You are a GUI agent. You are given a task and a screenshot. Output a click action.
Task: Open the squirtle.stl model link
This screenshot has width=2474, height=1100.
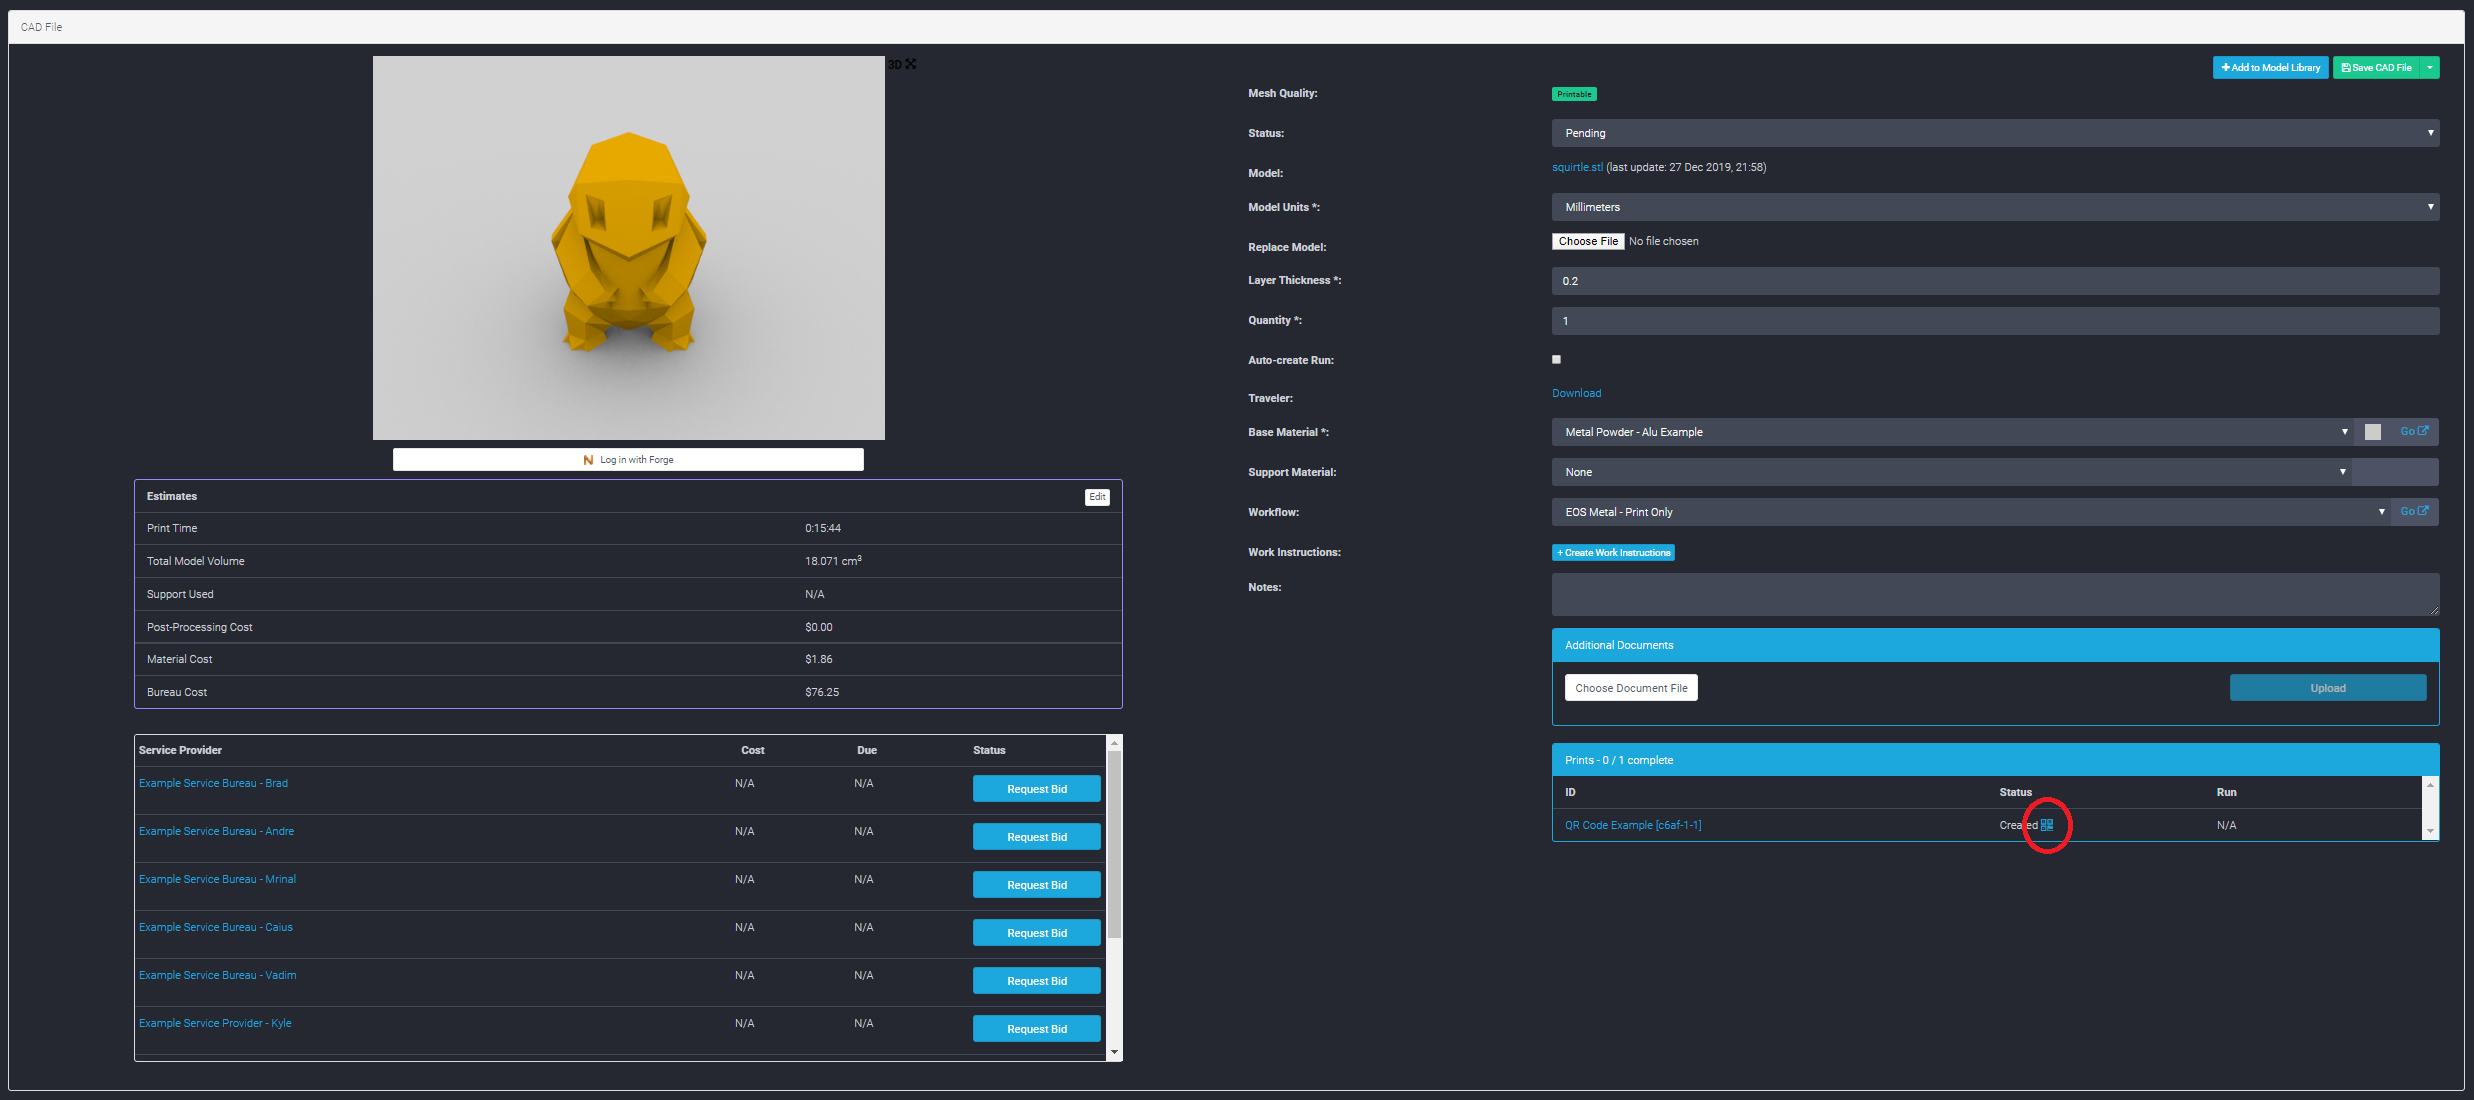click(x=1576, y=167)
